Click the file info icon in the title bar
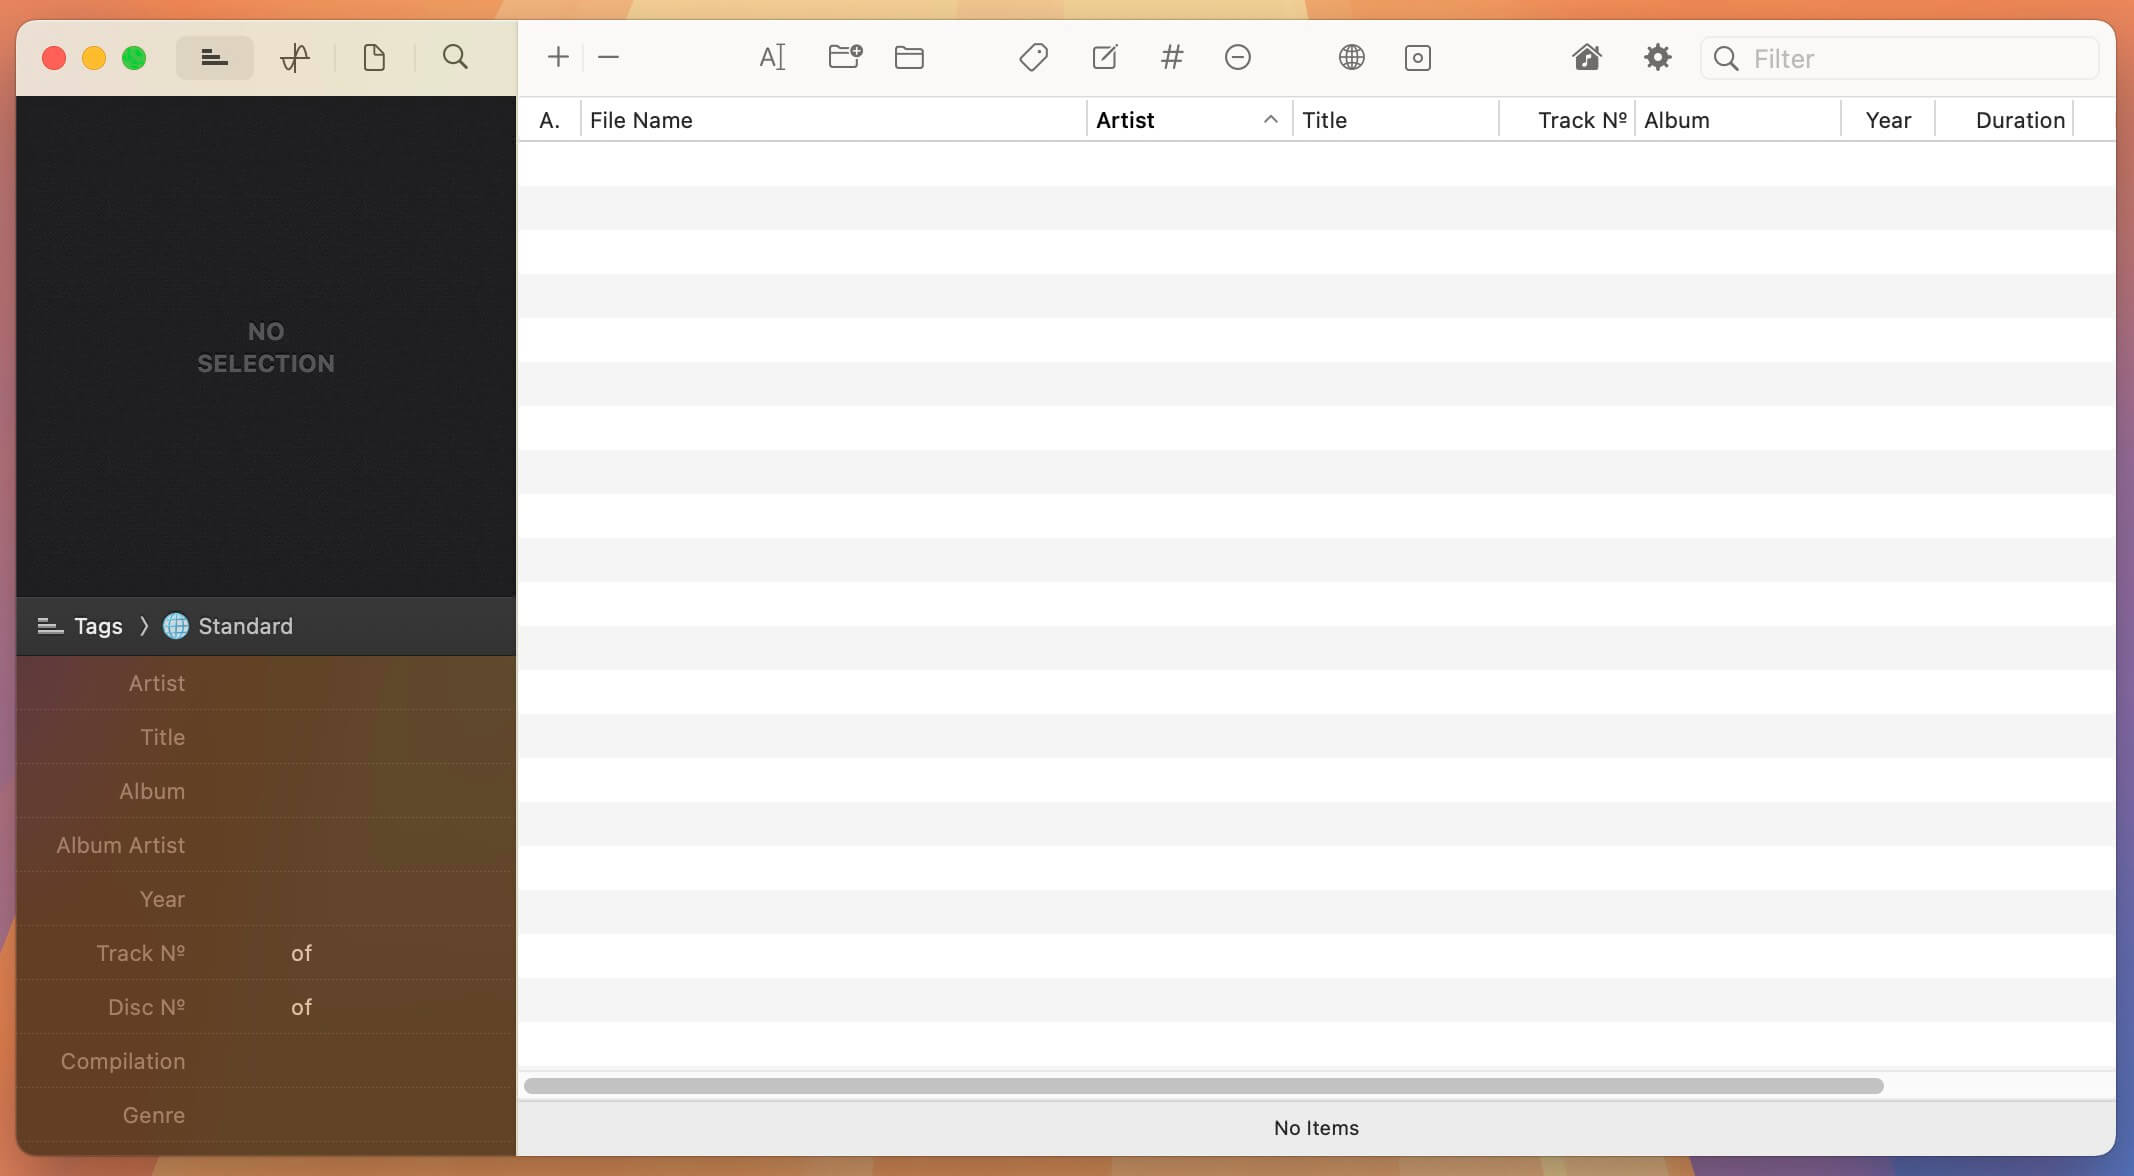The width and height of the screenshot is (2134, 1176). [x=374, y=57]
